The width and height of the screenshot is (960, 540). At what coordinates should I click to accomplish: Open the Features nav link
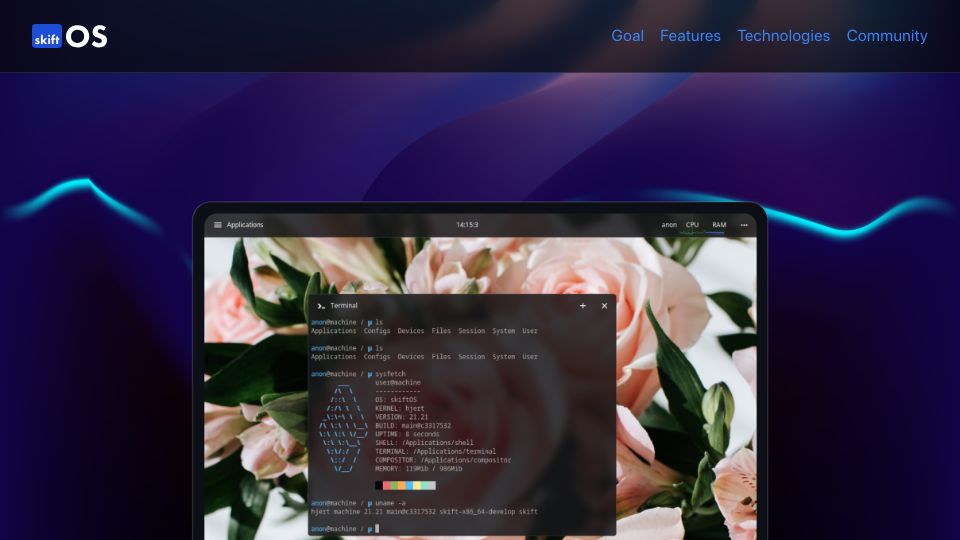[x=690, y=36]
